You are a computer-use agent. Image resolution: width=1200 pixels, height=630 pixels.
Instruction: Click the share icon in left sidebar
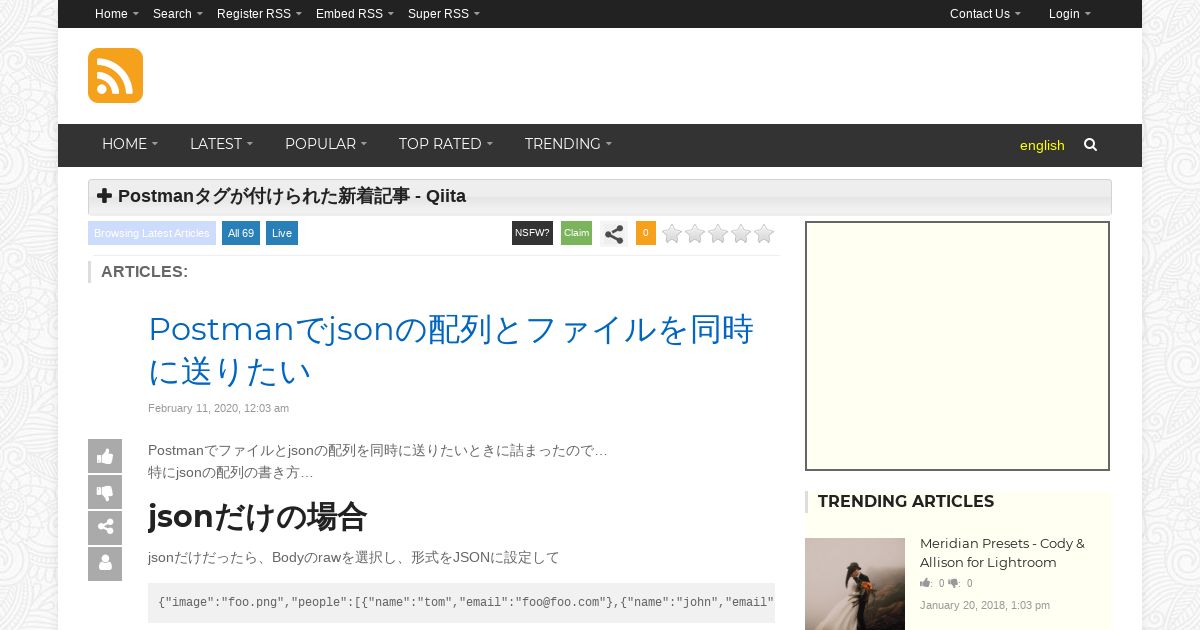[x=105, y=528]
